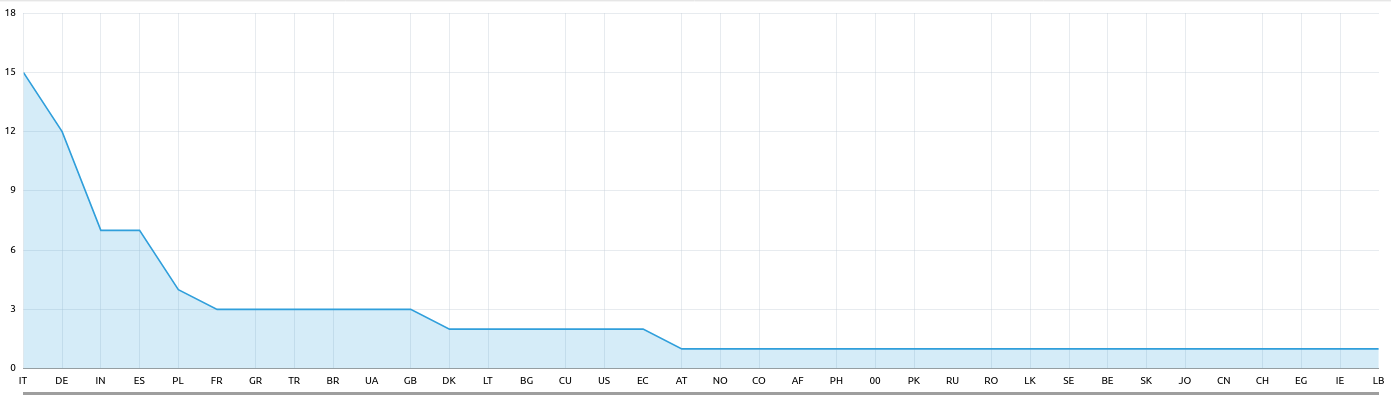Click the y-axis value 9 label
The width and height of the screenshot is (1391, 399).
pos(12,190)
